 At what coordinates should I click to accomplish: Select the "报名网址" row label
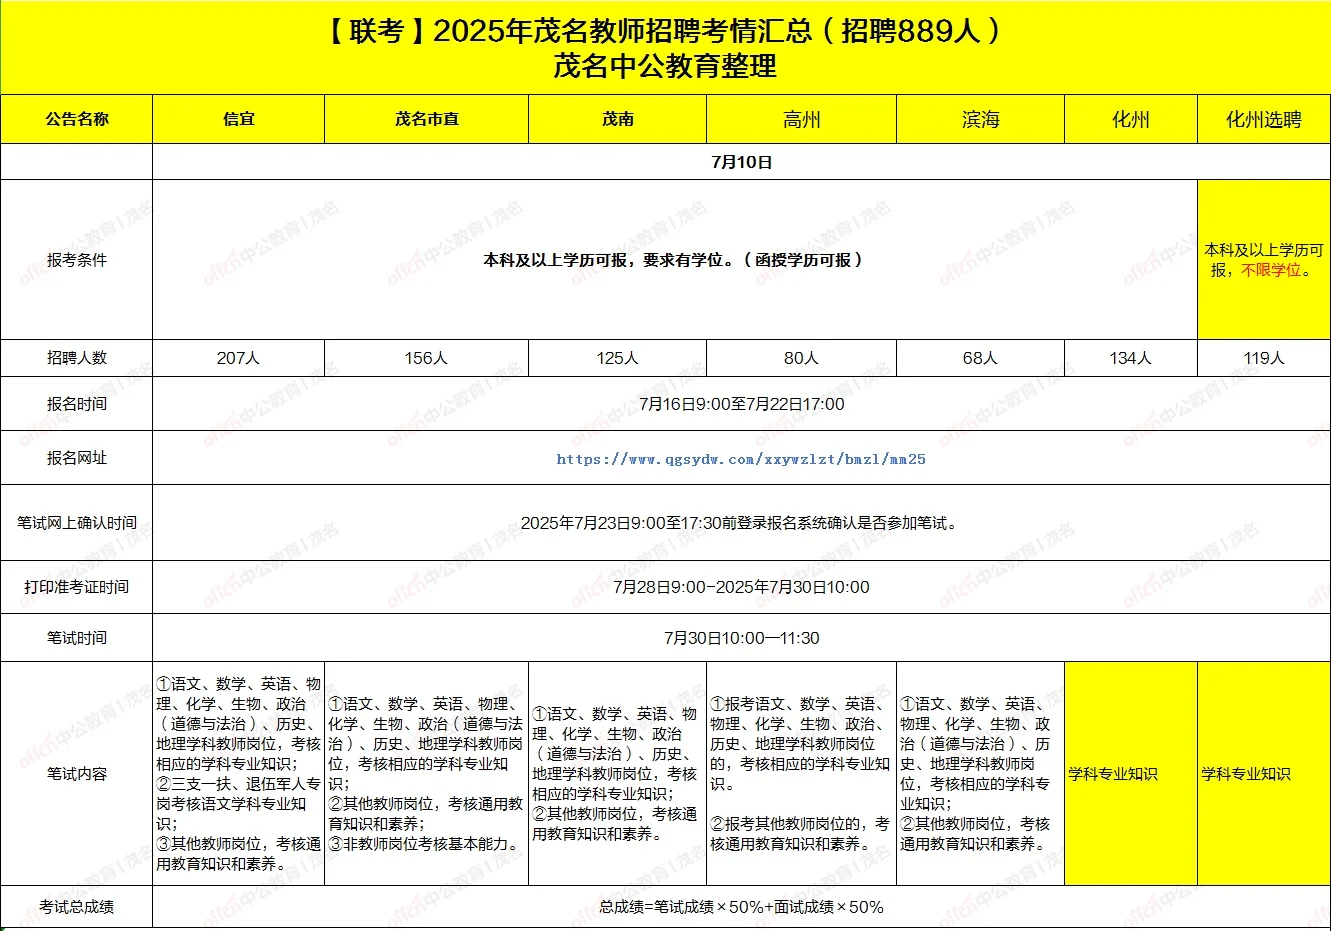coord(77,458)
